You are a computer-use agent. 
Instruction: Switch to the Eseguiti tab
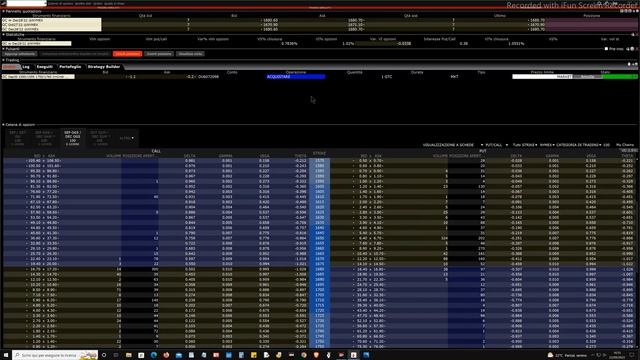click(x=44, y=67)
